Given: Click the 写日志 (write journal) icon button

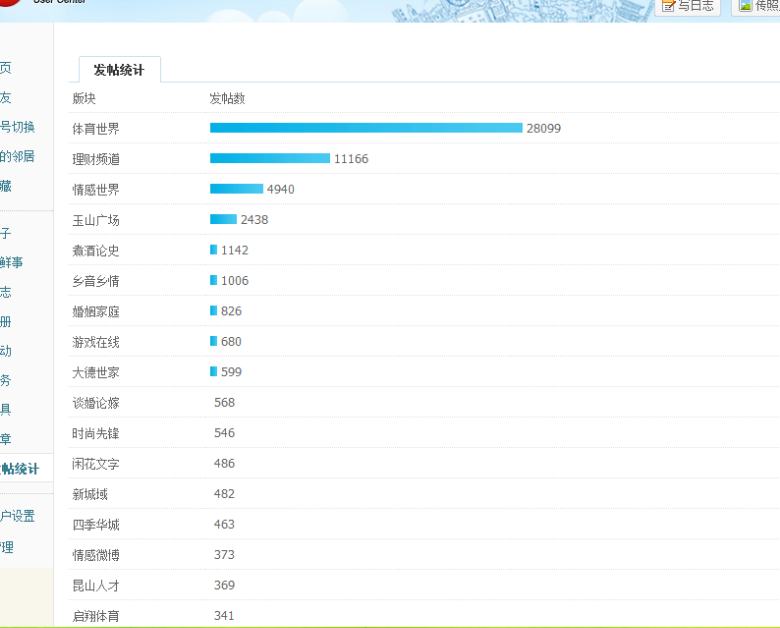Looking at the screenshot, I should [x=687, y=6].
